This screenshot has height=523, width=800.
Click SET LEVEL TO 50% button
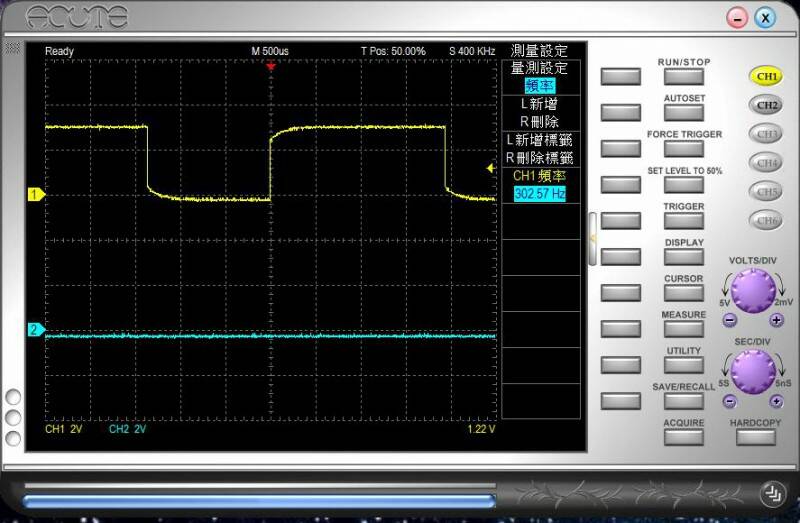coord(684,185)
